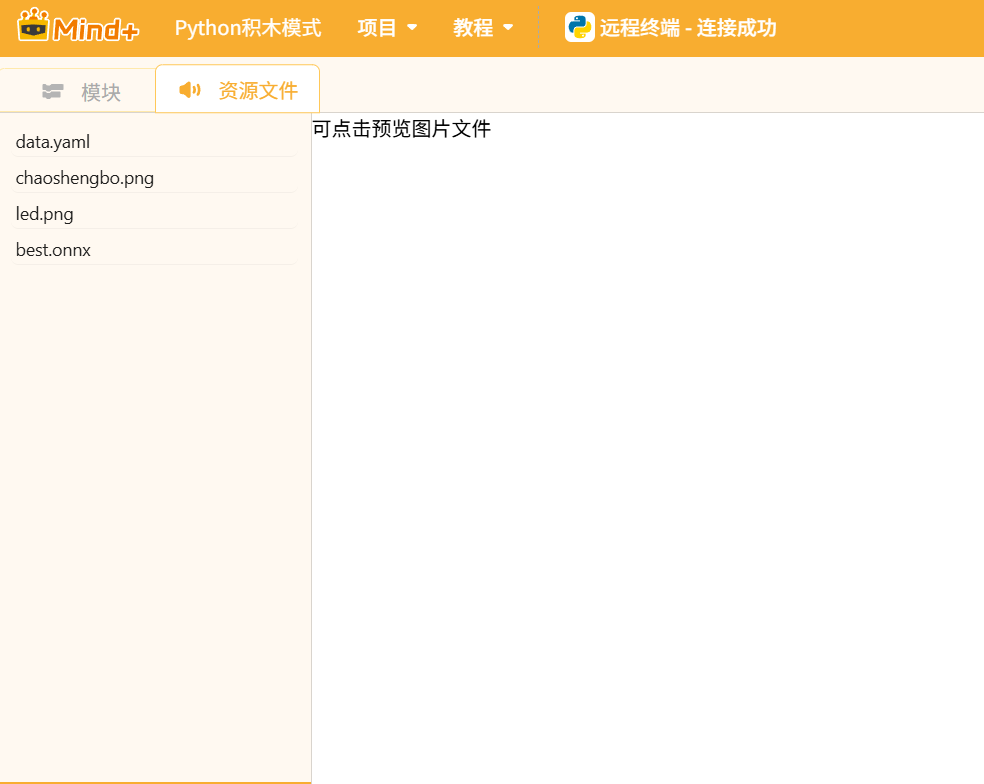984x784 pixels.
Task: Open the 教程 menu
Action: click(x=473, y=28)
